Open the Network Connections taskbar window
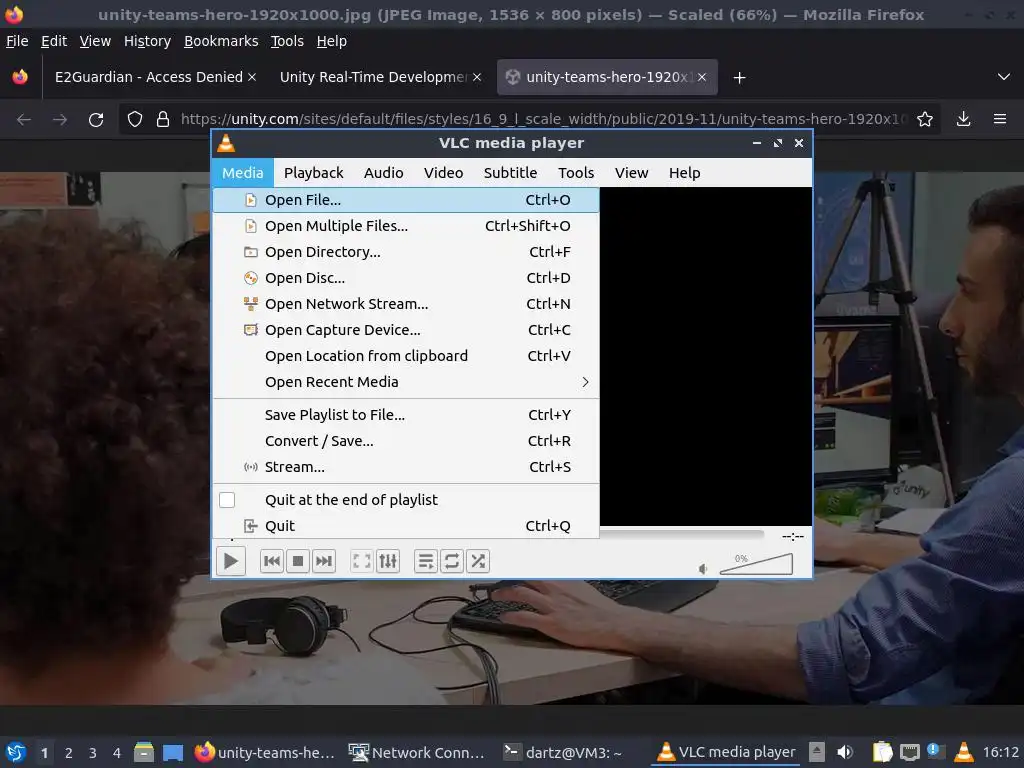This screenshot has width=1024, height=768. click(x=417, y=753)
